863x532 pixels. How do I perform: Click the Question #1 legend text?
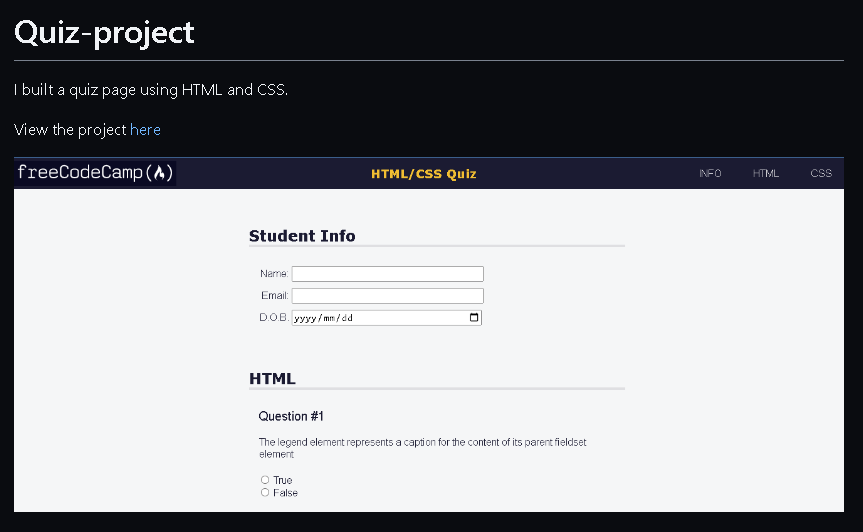pyautogui.click(x=291, y=416)
